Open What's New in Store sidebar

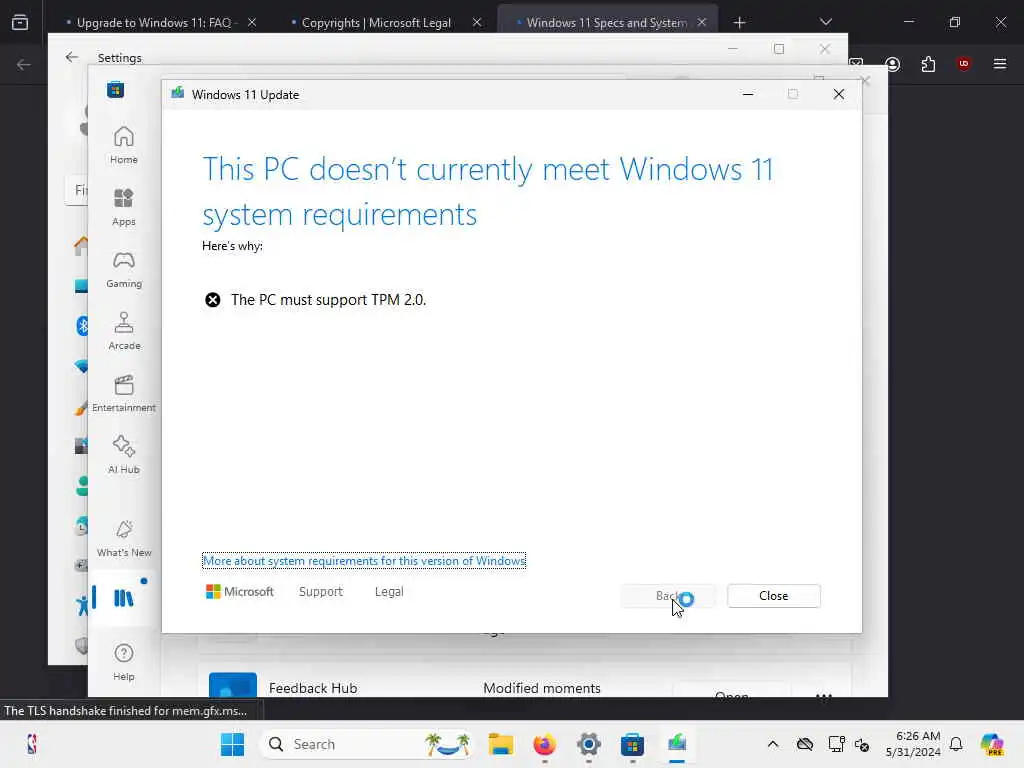pyautogui.click(x=123, y=538)
